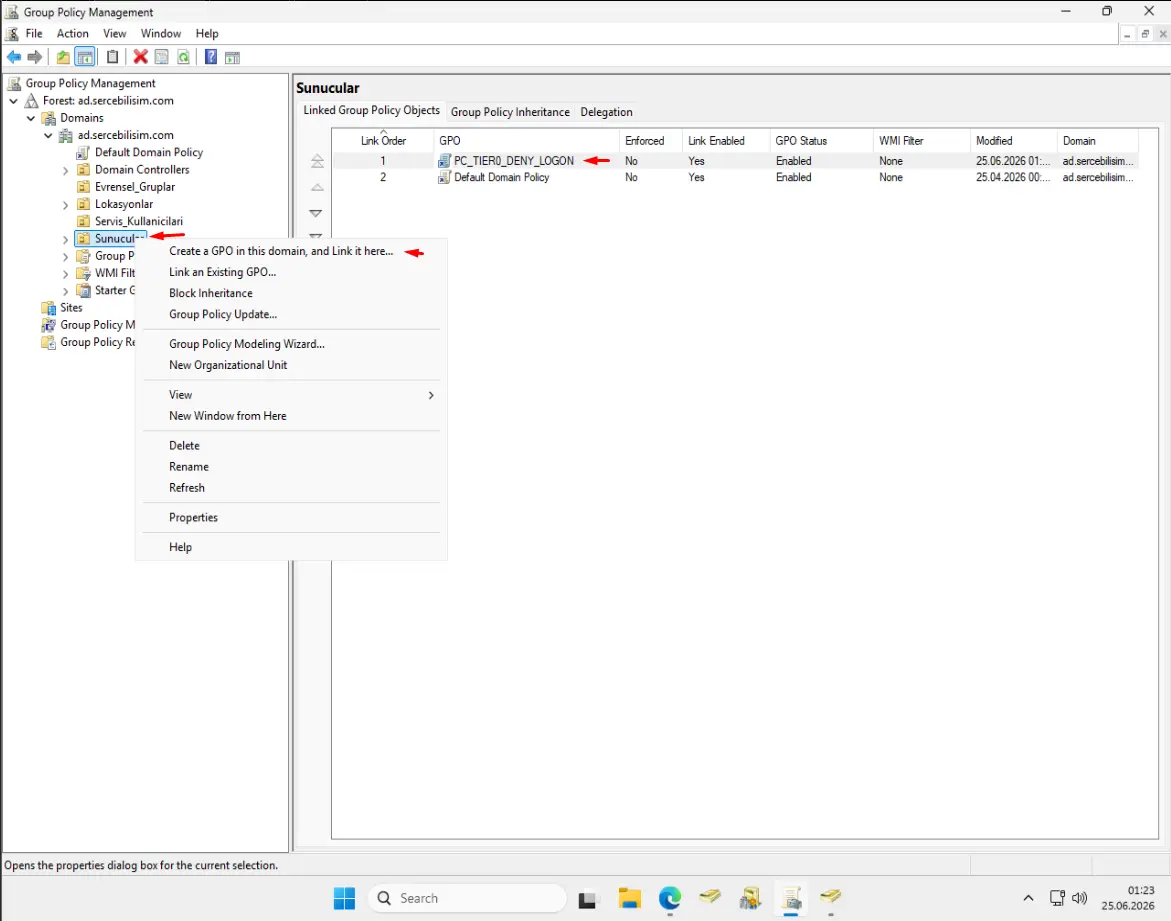Open the View submenu in context menu
Image resolution: width=1171 pixels, height=921 pixels.
click(291, 394)
